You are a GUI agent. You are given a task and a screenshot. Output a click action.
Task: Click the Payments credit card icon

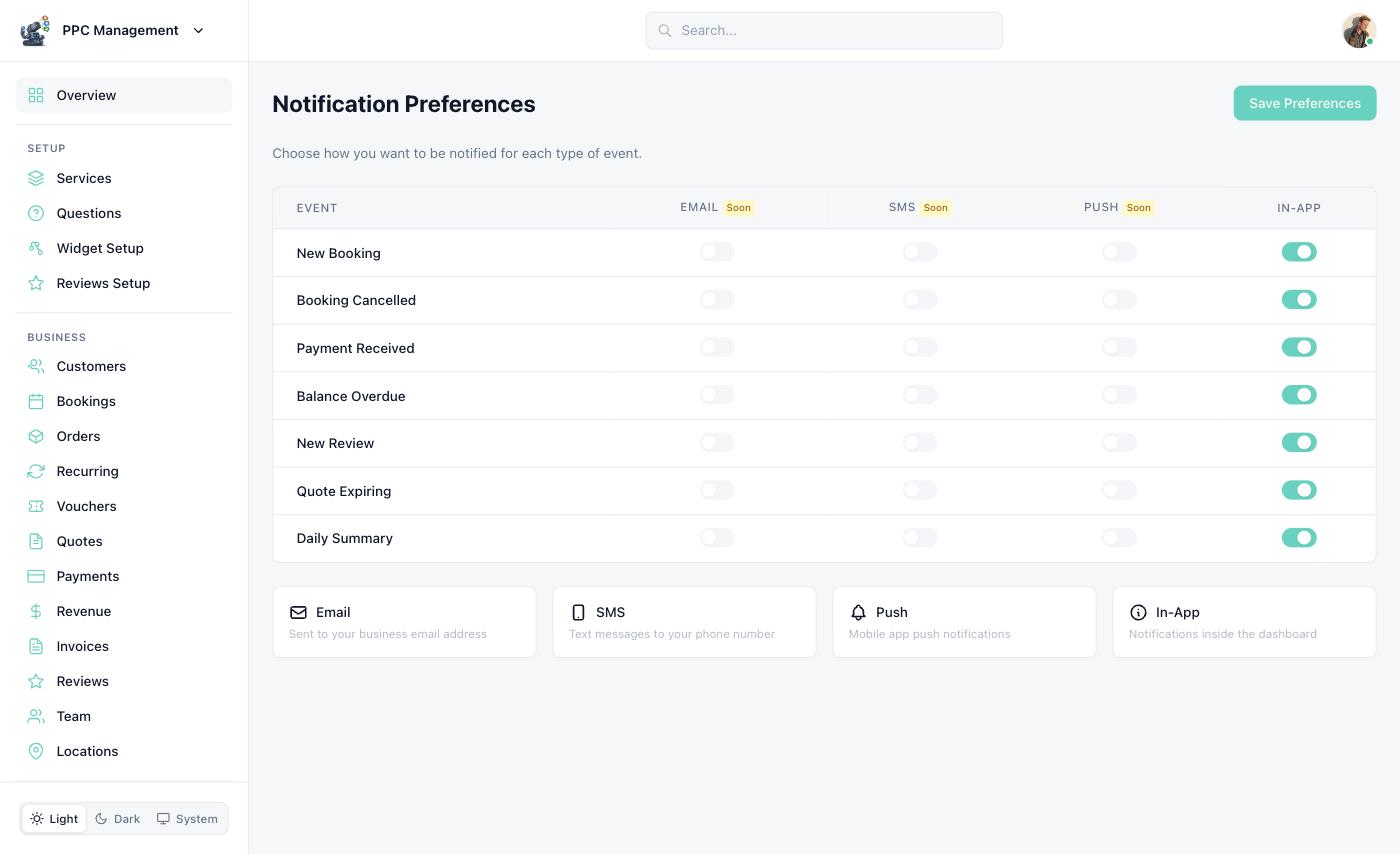(36, 576)
